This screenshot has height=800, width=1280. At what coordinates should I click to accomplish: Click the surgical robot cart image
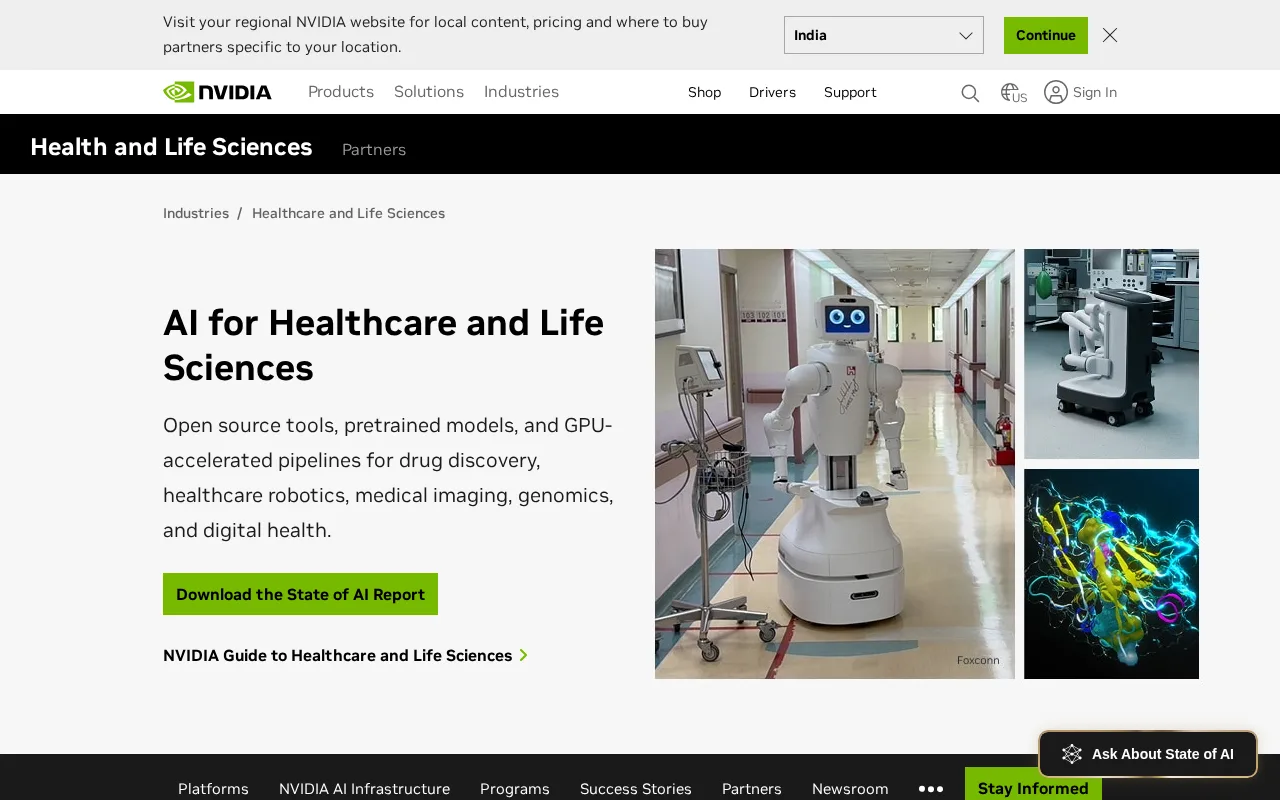click(1111, 354)
